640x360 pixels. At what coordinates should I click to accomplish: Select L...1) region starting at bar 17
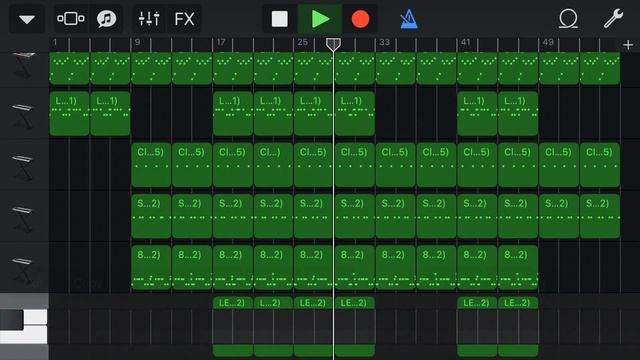click(x=233, y=113)
